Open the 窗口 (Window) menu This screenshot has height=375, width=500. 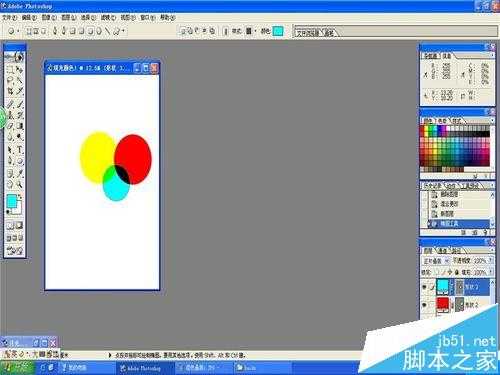148,17
